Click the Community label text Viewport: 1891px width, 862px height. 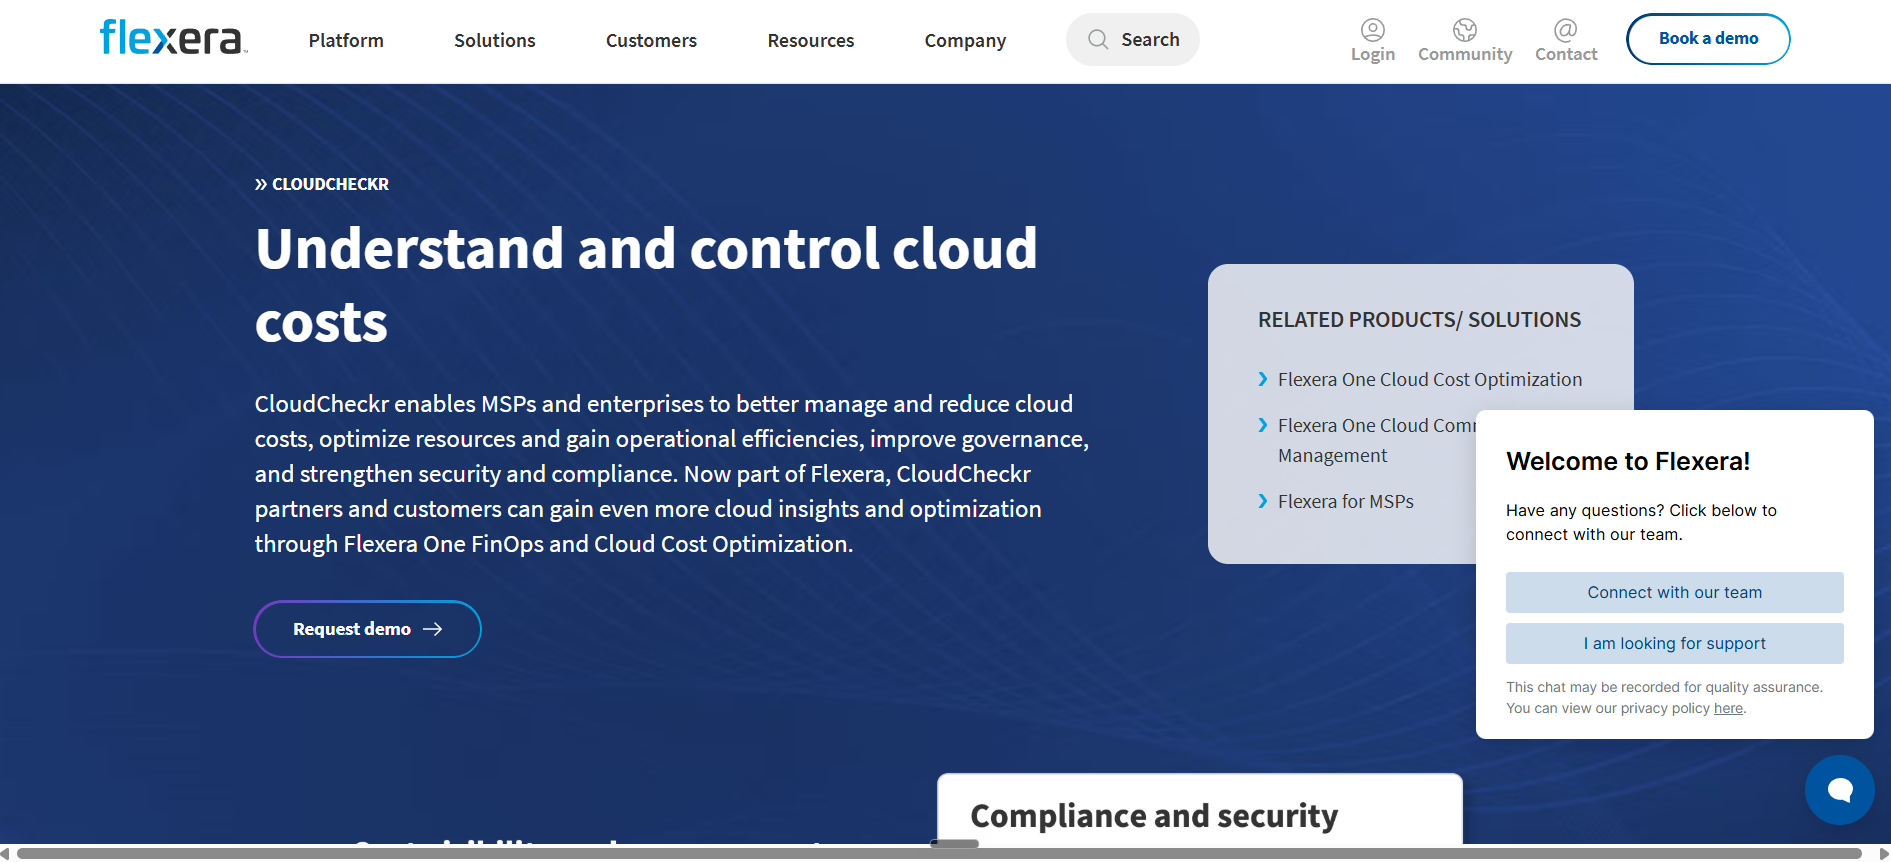pyautogui.click(x=1465, y=54)
